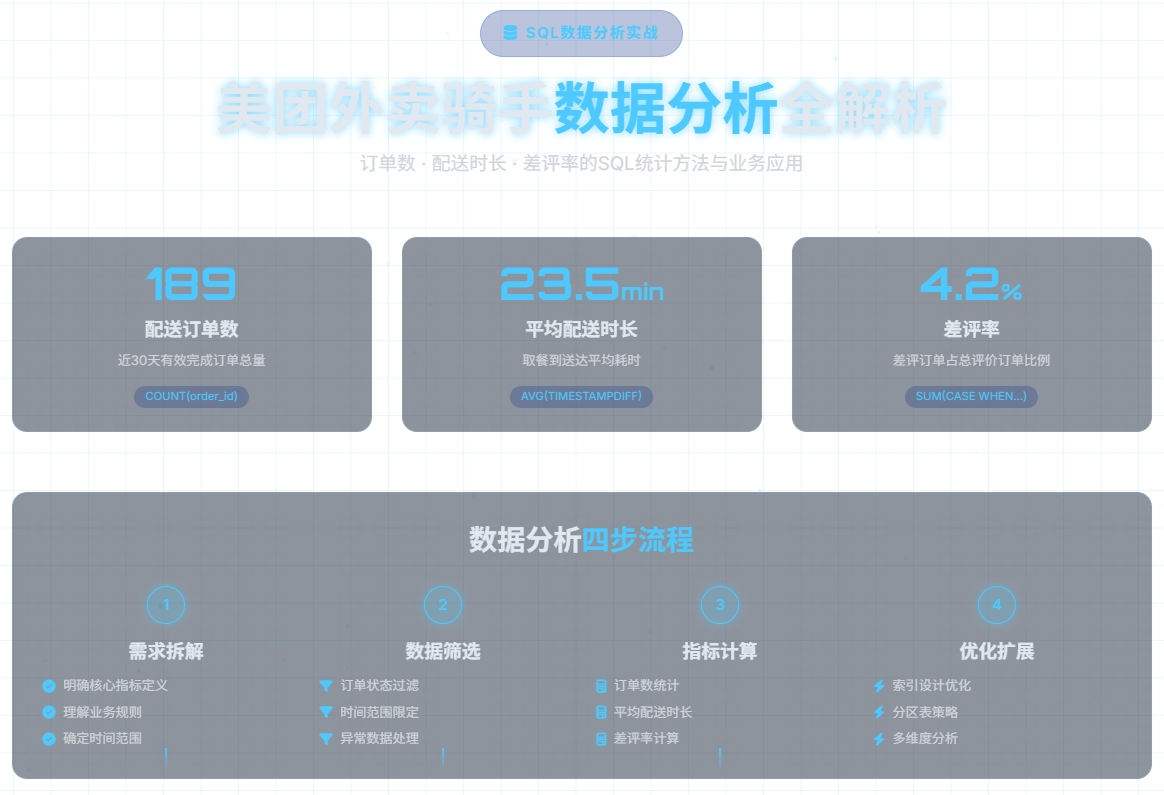Click the lightning icon beside 多维度分析
1164x795 pixels.
(x=879, y=739)
